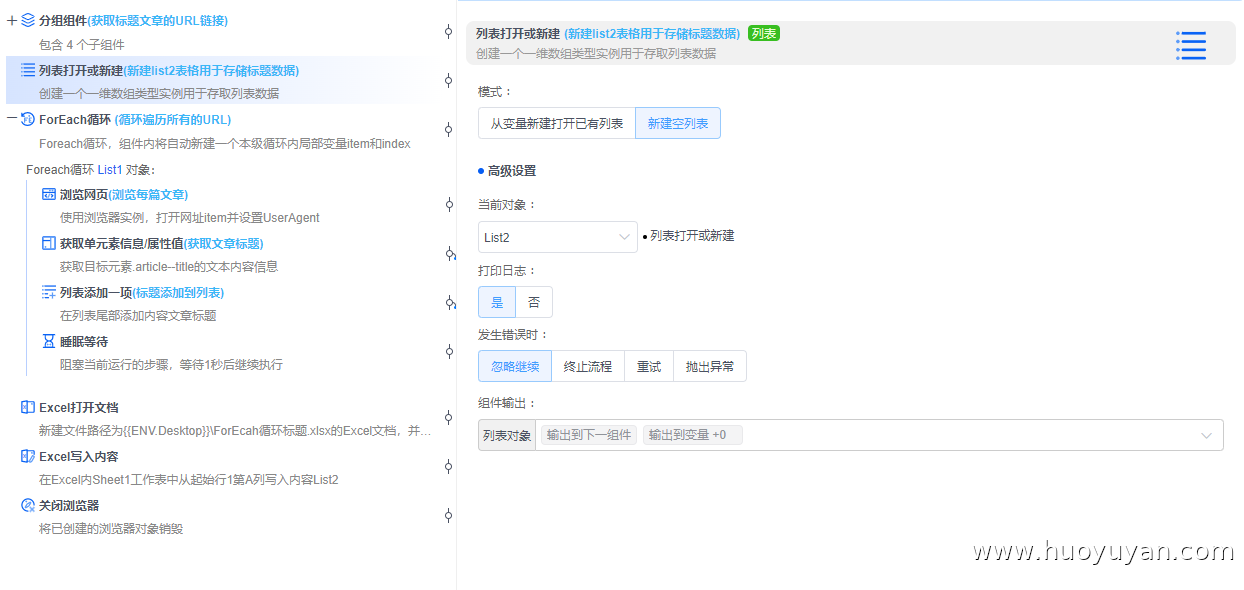Click the layers icon of 分组组件

point(28,20)
